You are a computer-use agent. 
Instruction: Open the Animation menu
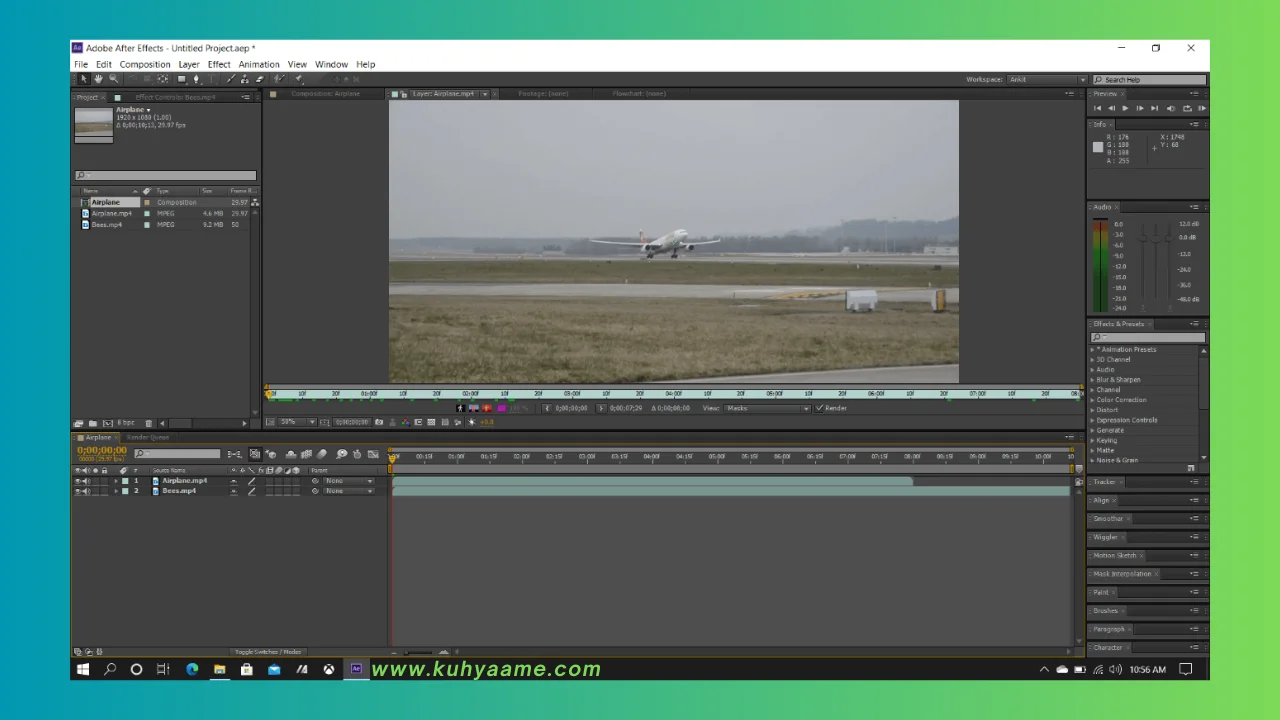[x=259, y=64]
